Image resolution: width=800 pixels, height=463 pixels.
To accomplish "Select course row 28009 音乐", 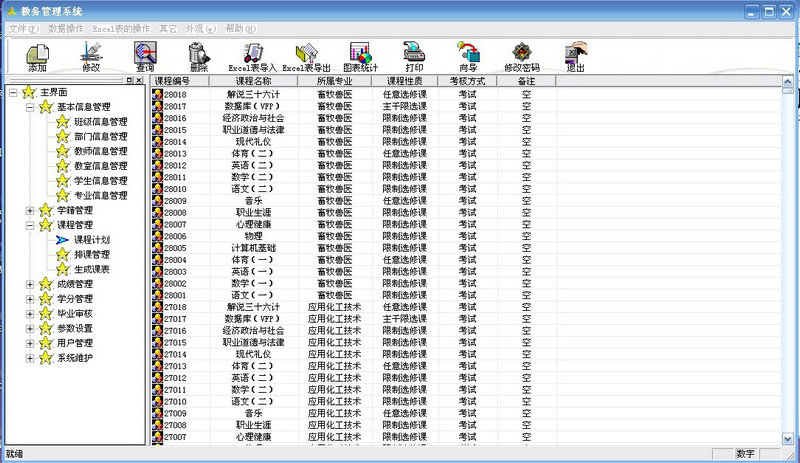I will point(466,201).
